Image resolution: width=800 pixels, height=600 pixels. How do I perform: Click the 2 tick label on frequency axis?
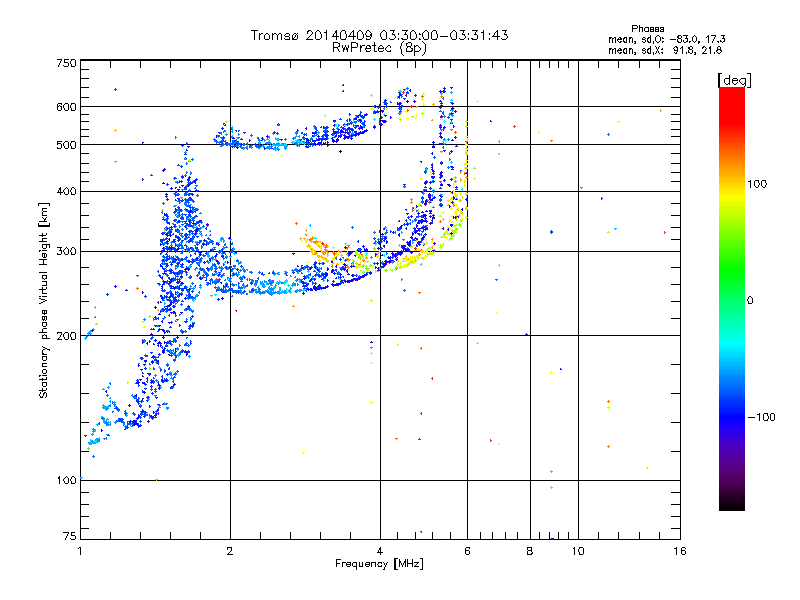(x=230, y=551)
